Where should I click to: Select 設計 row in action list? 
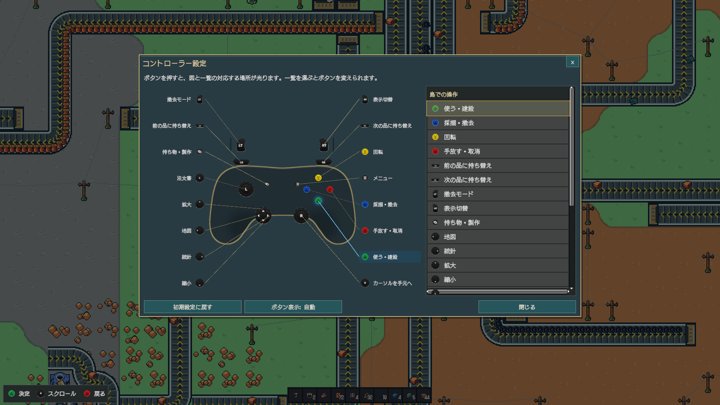click(x=498, y=251)
